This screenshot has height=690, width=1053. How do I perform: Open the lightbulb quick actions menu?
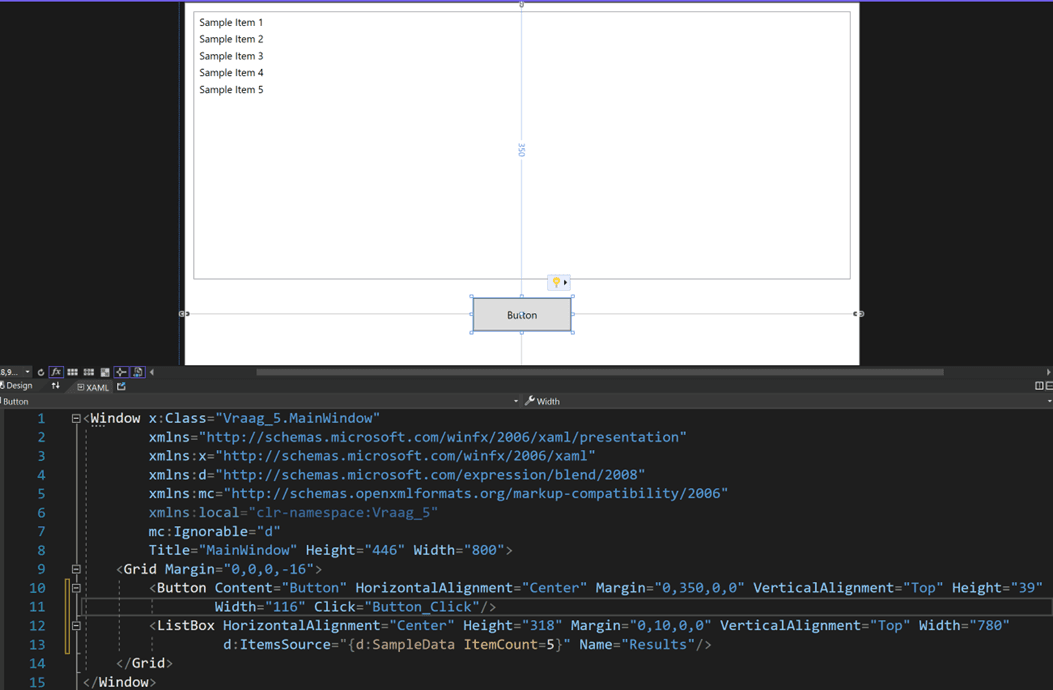(559, 282)
